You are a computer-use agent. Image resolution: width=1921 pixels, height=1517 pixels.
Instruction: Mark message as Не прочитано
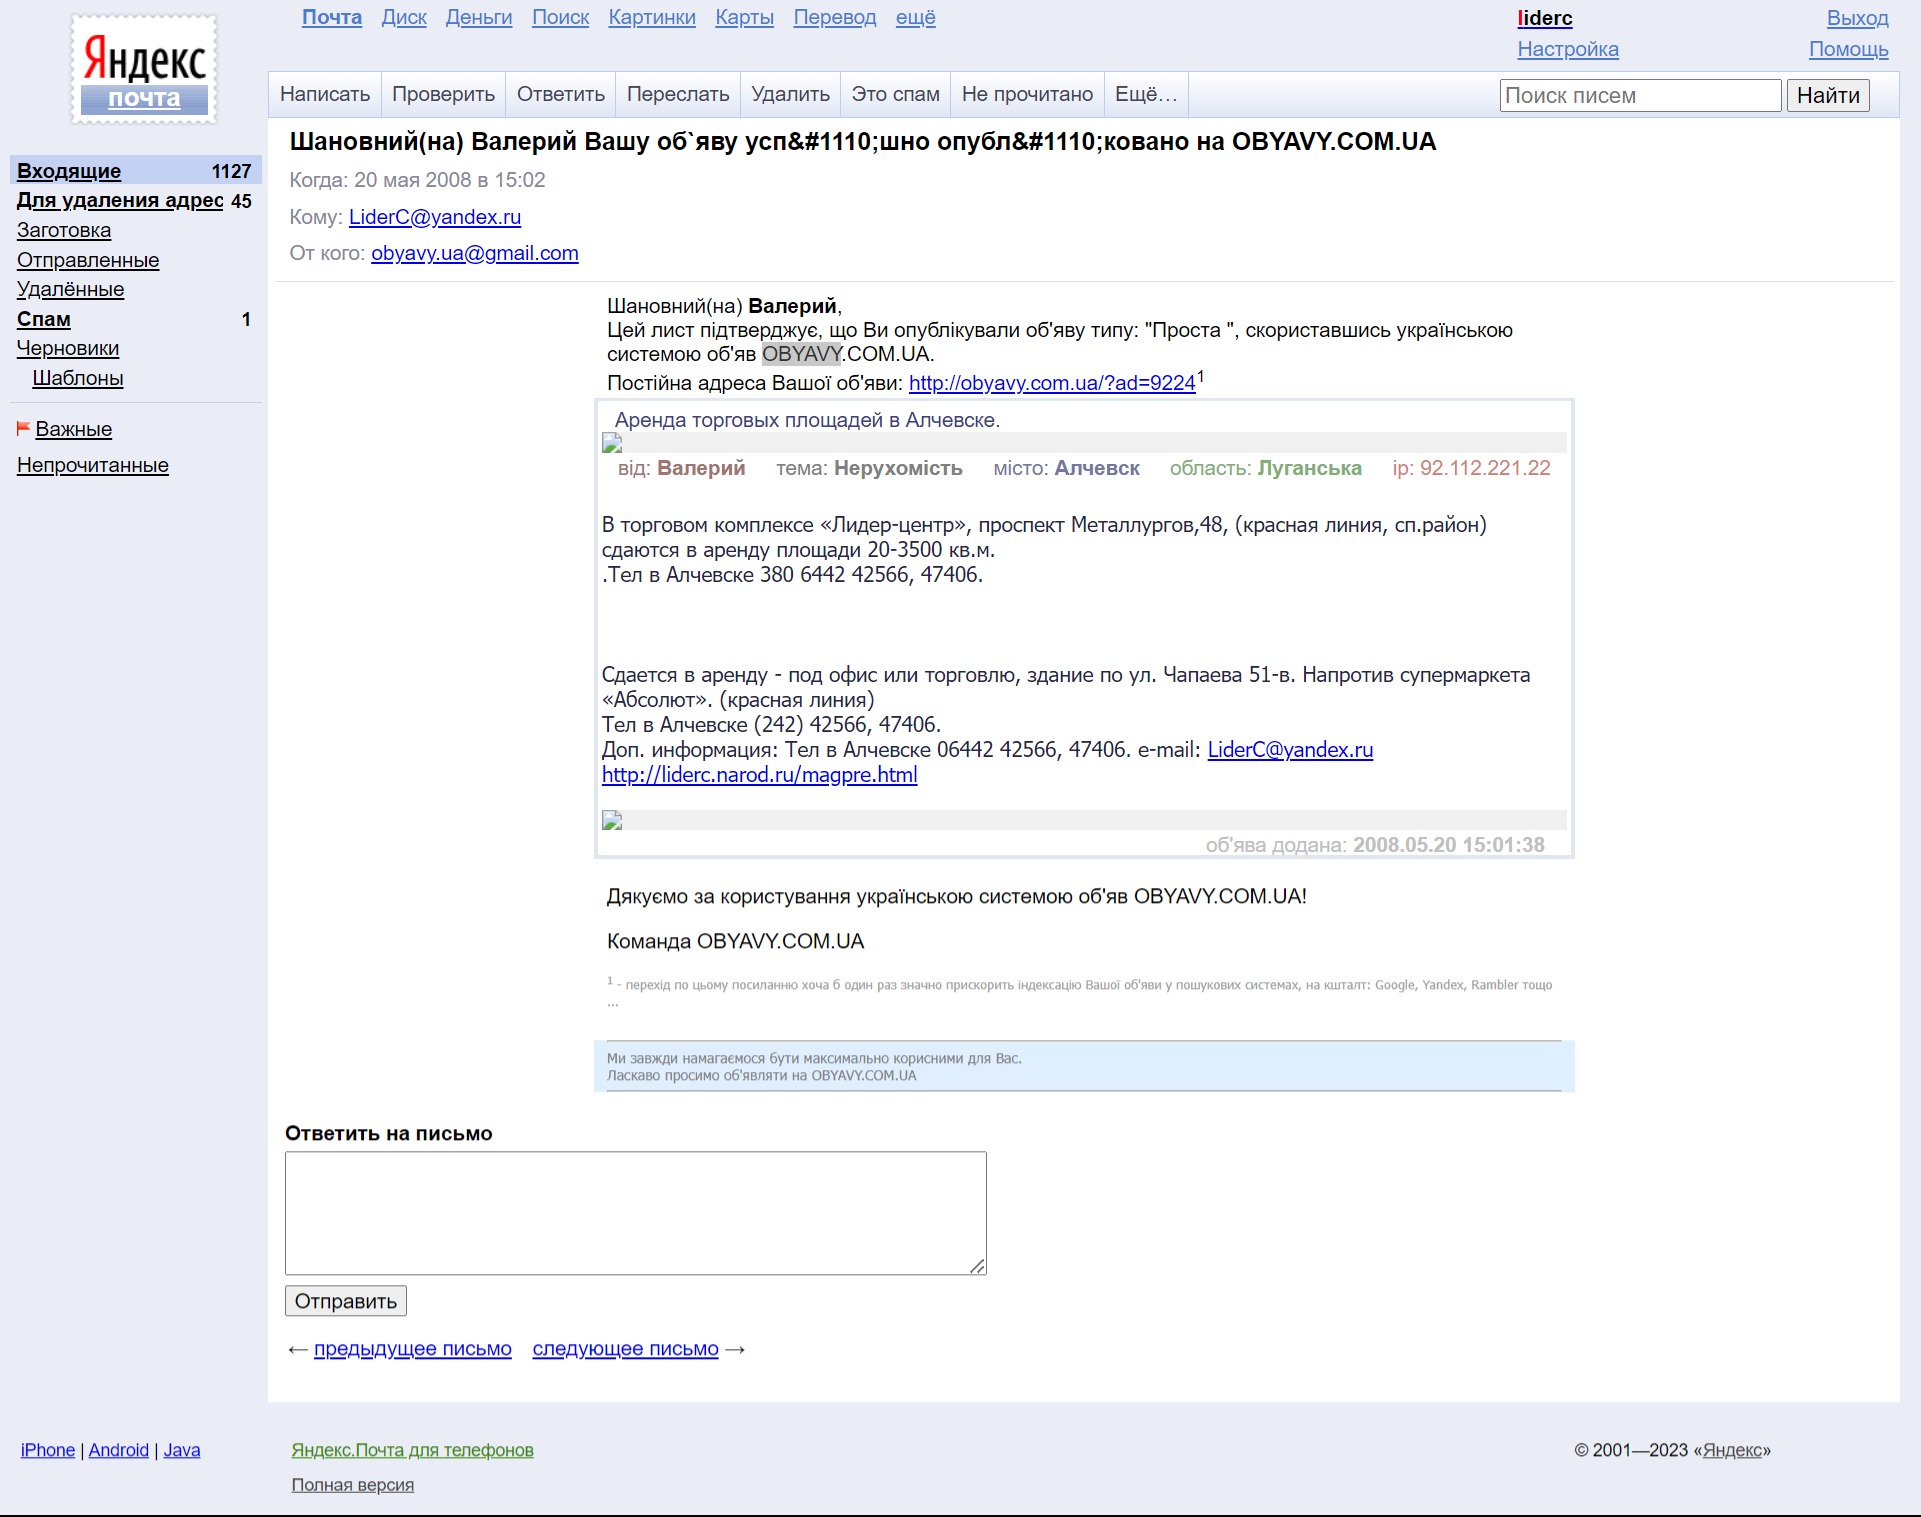point(1027,94)
